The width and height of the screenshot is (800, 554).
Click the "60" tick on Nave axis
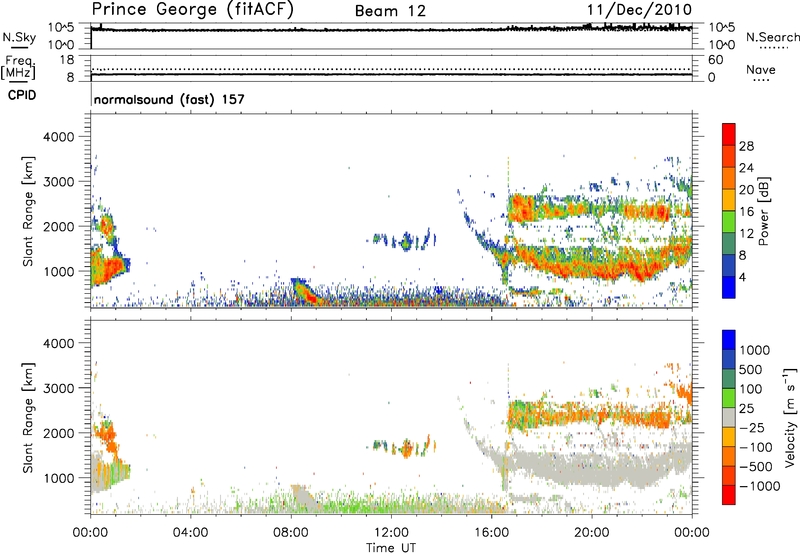click(x=715, y=60)
